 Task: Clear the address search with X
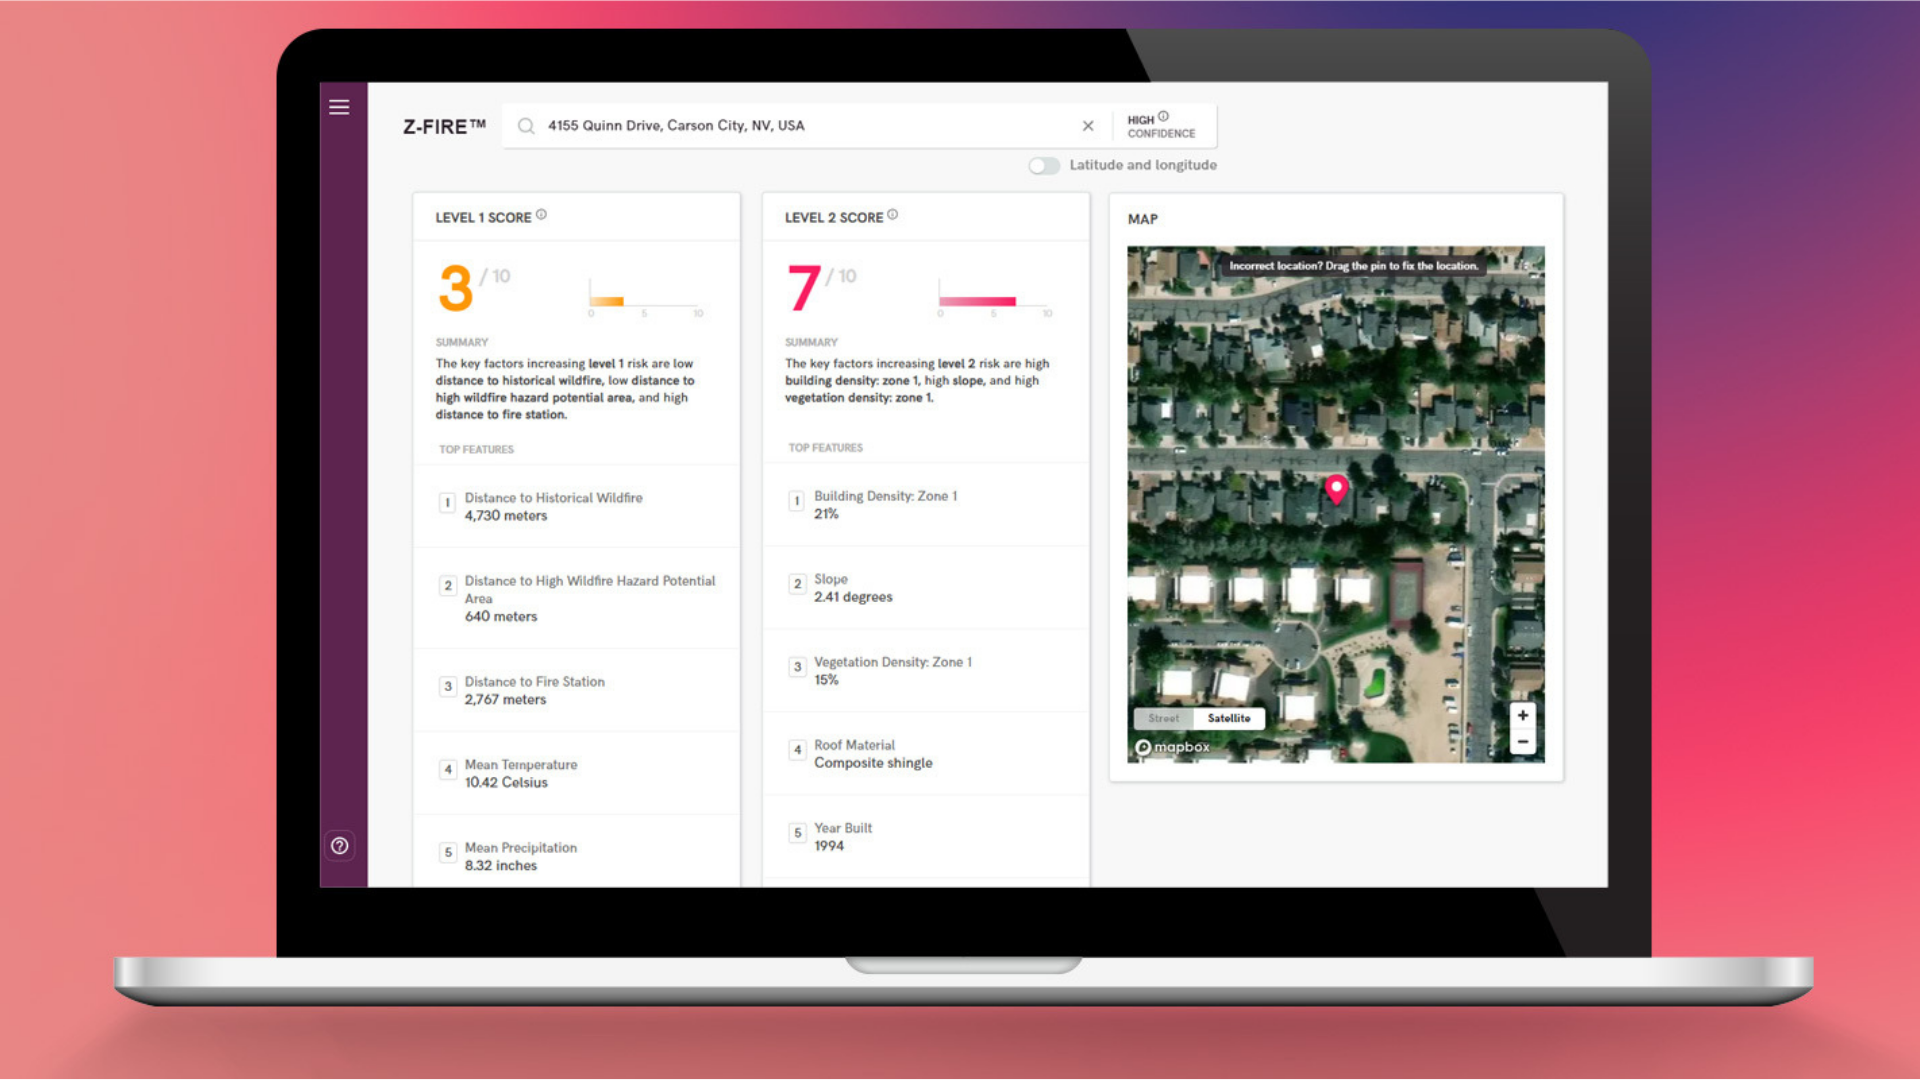1088,126
